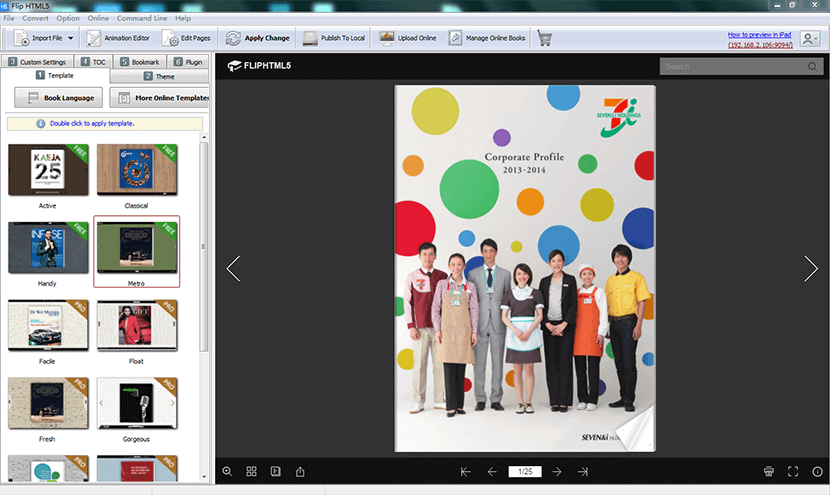
Task: Go to previous page arrow in bottom bar
Action: 492,471
